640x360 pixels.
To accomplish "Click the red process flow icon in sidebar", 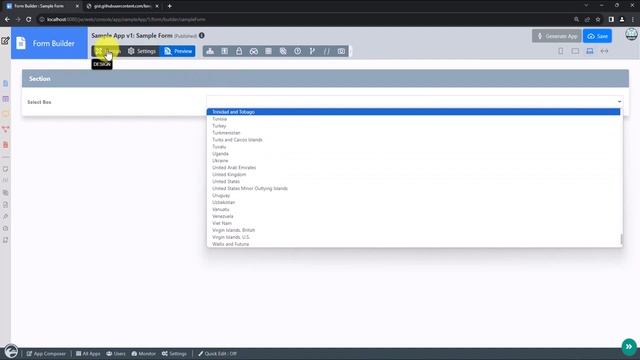I will point(5,129).
